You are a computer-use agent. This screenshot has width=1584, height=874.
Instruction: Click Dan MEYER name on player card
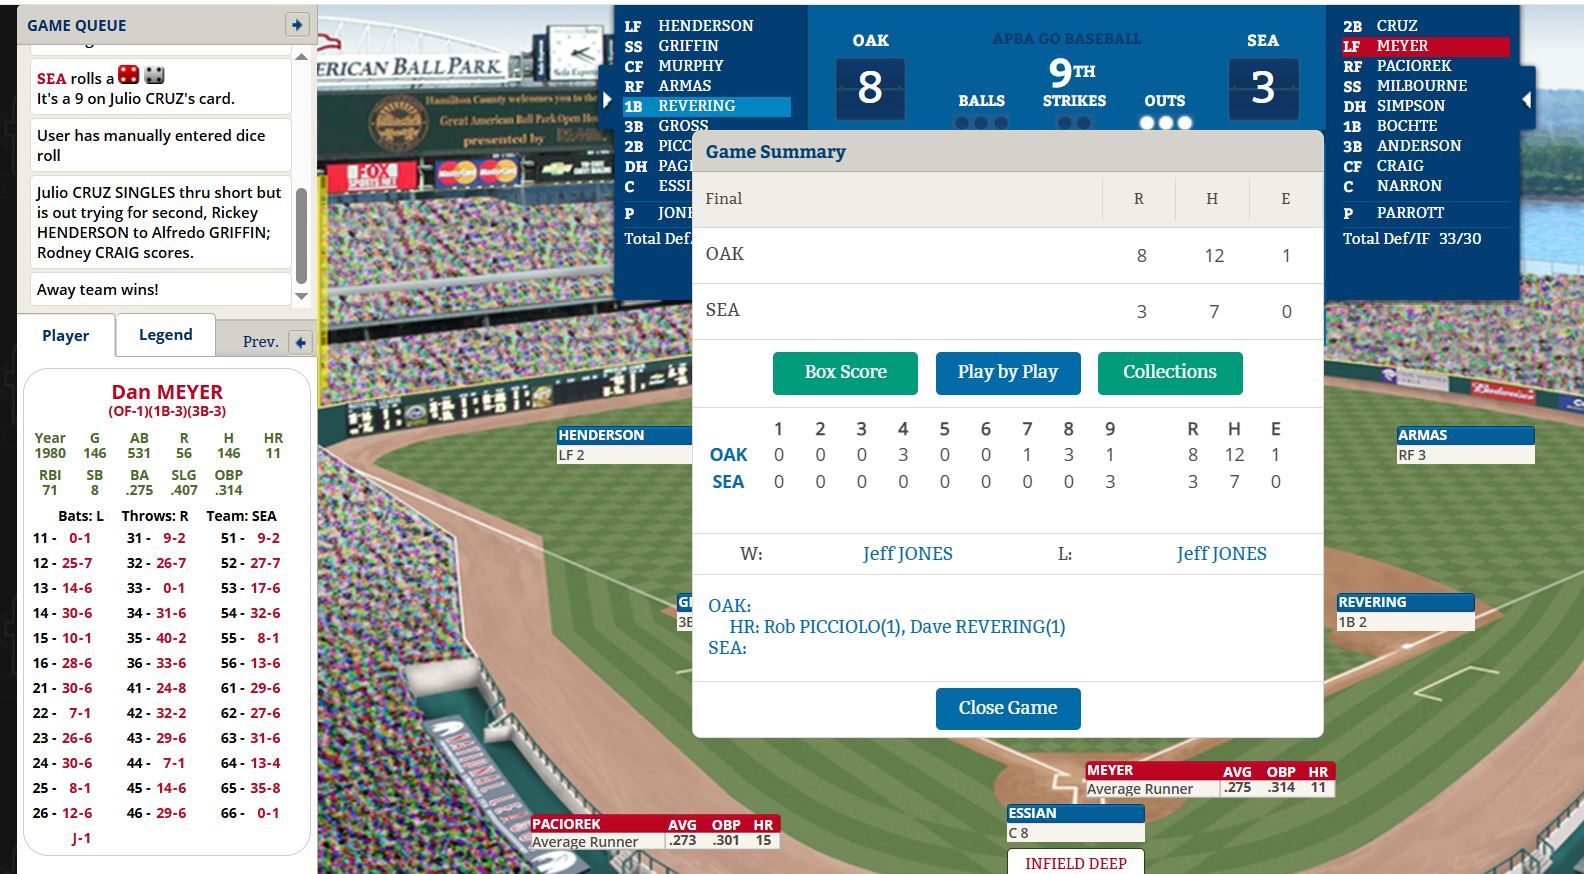pos(167,392)
